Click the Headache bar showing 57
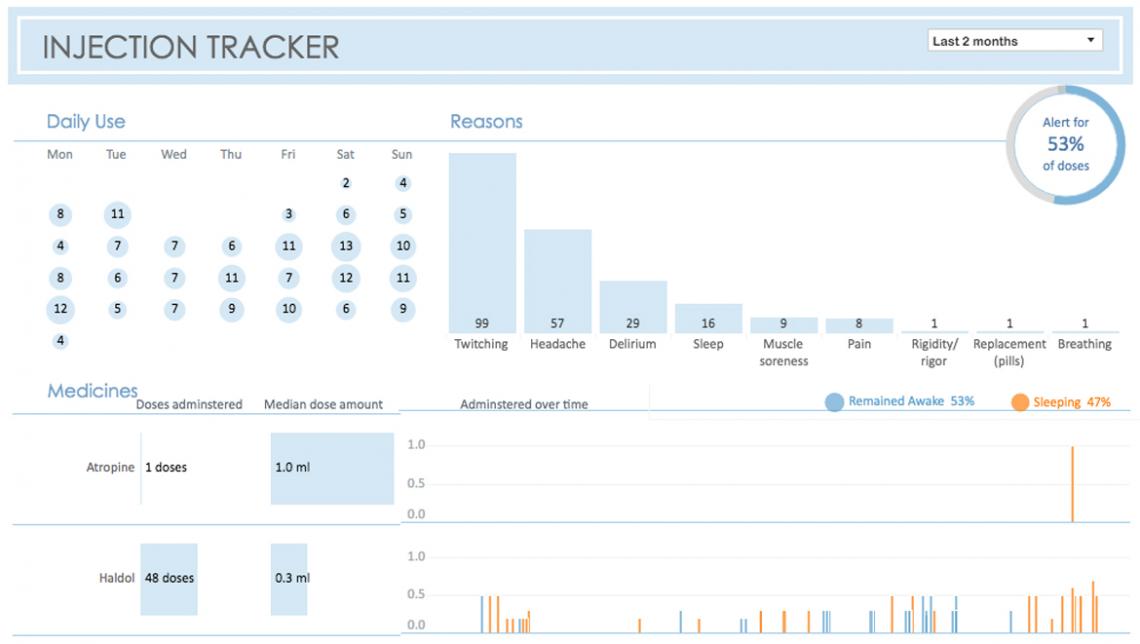The image size is (1140, 644). click(558, 280)
